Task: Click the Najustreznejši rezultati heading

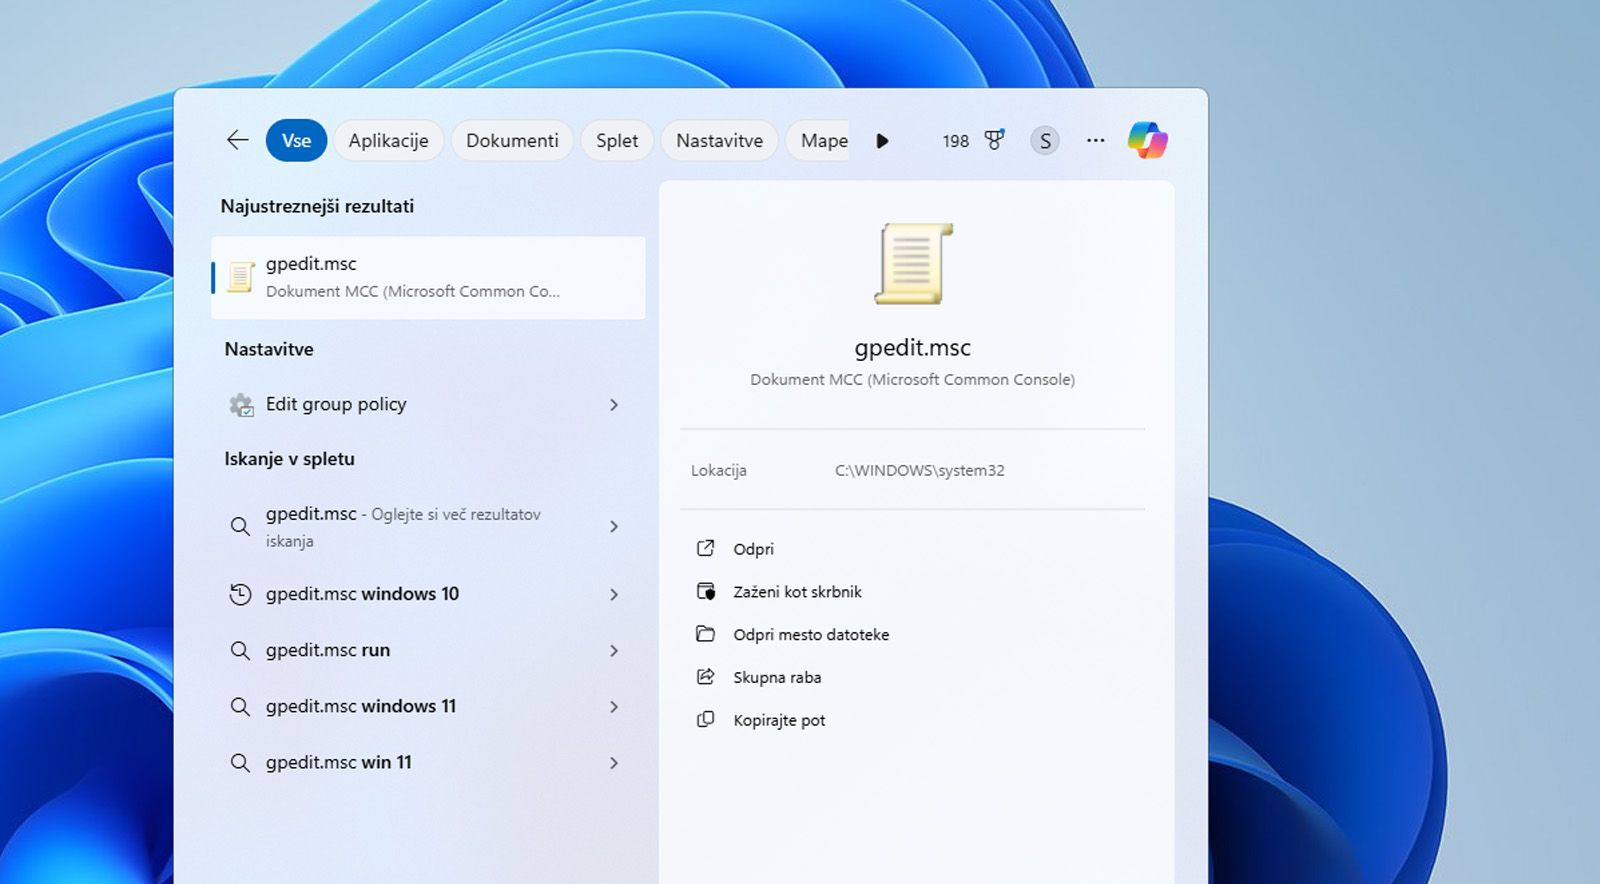Action: pos(317,206)
